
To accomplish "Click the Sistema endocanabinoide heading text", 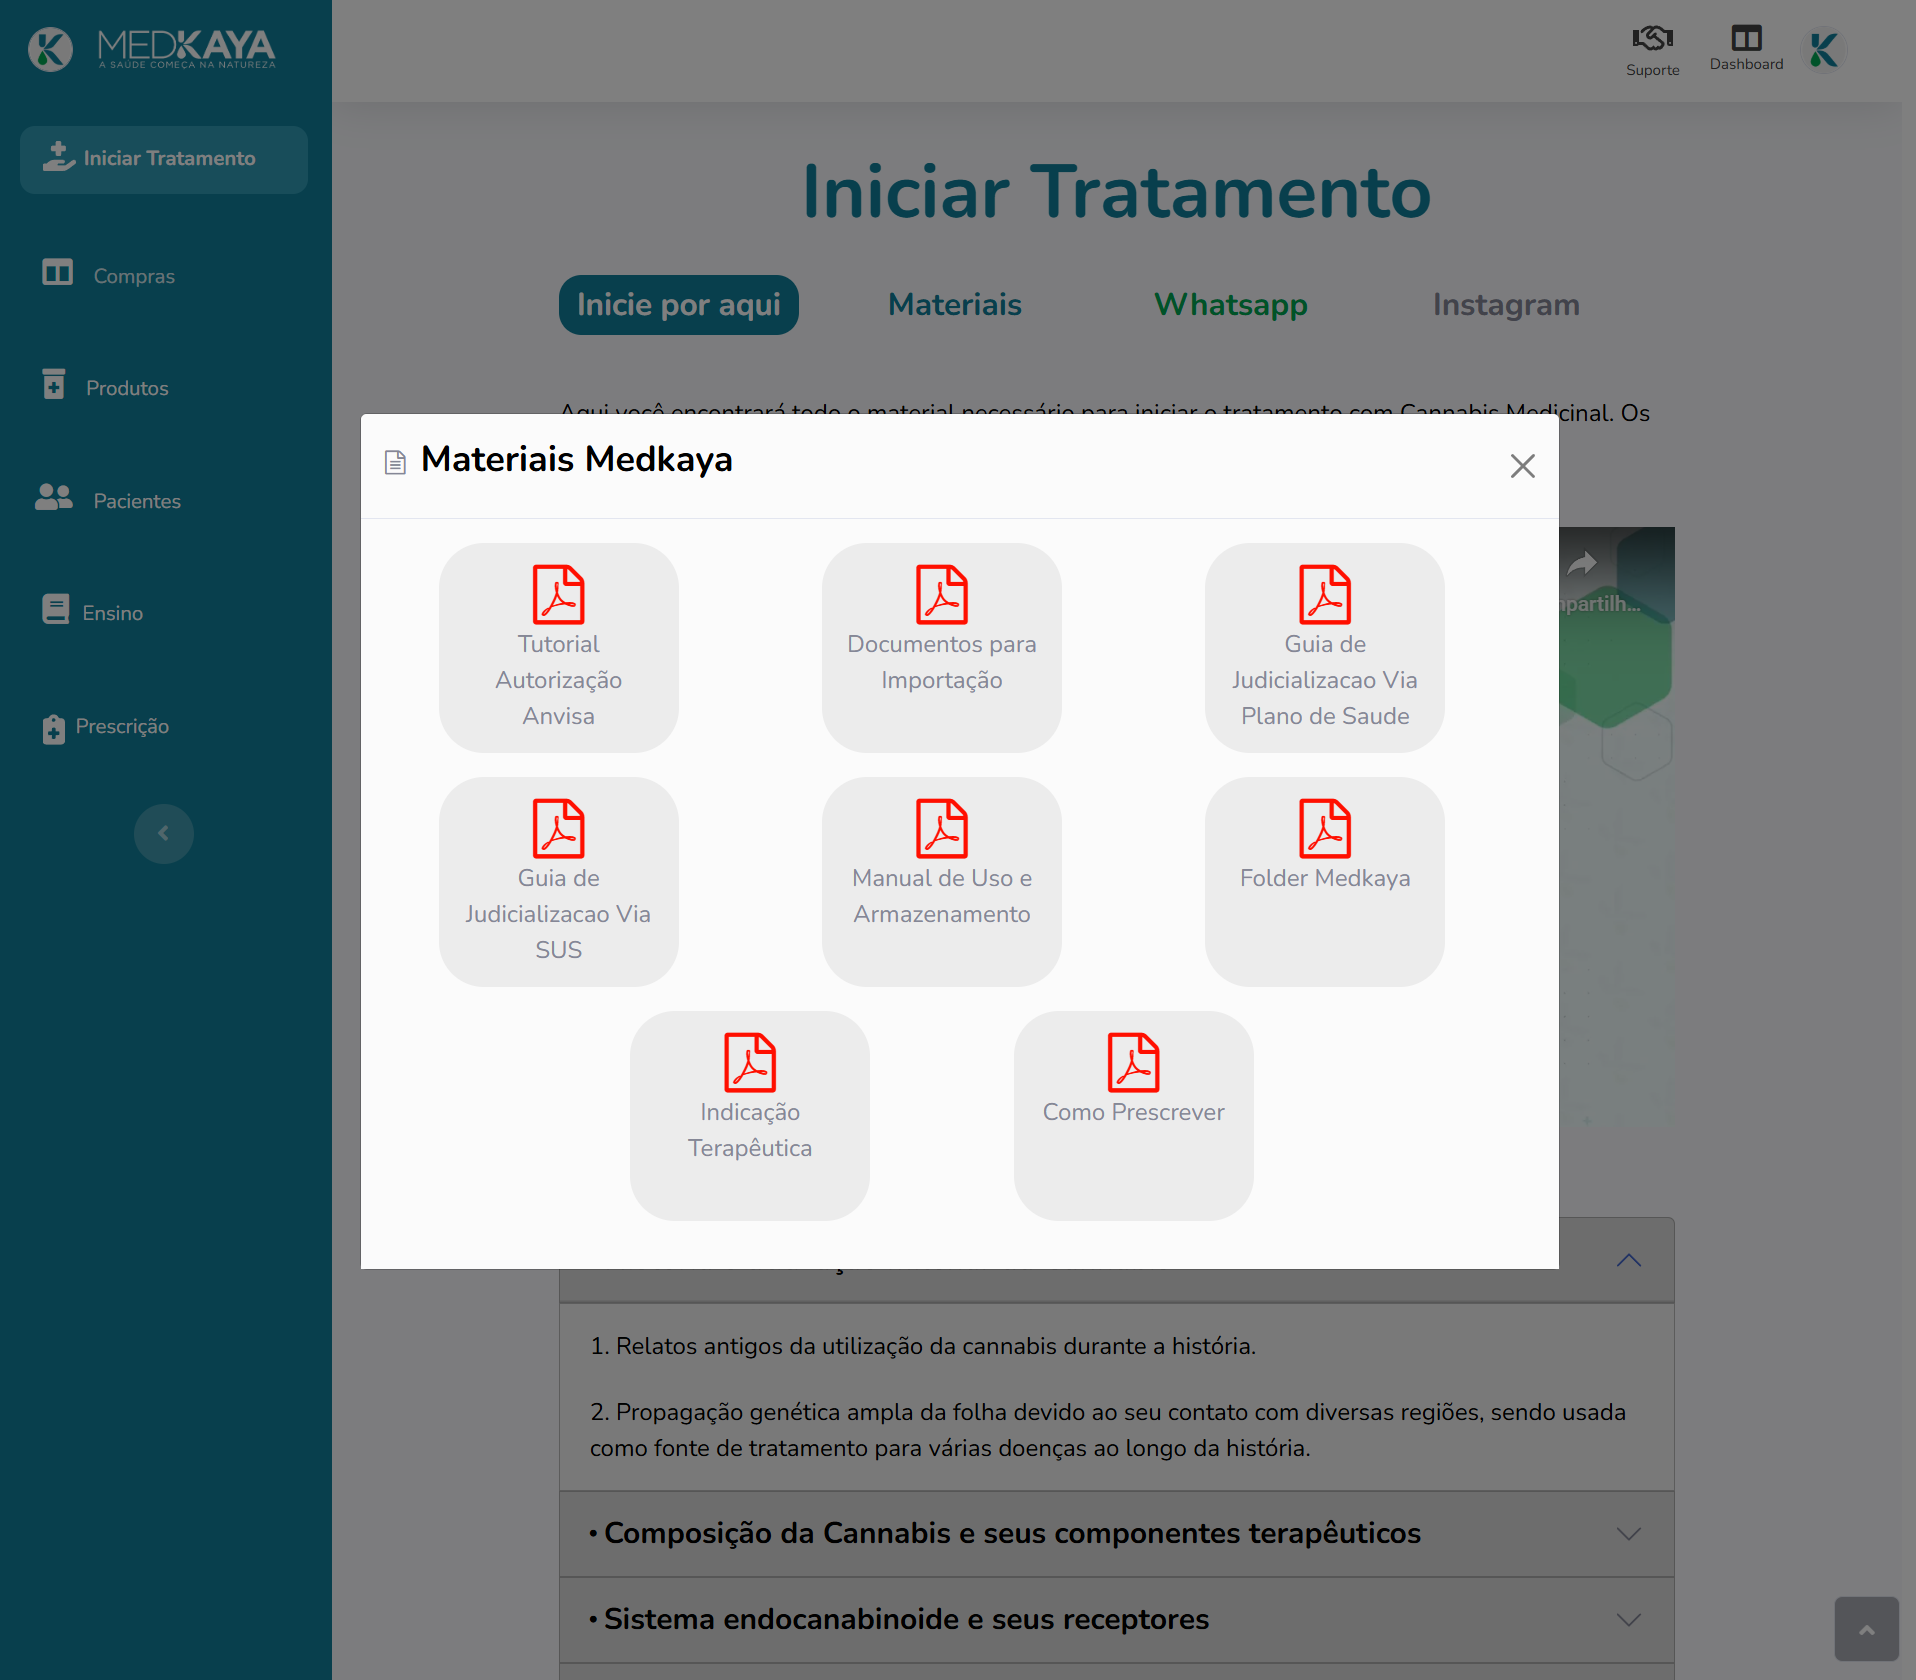I will 906,1619.
